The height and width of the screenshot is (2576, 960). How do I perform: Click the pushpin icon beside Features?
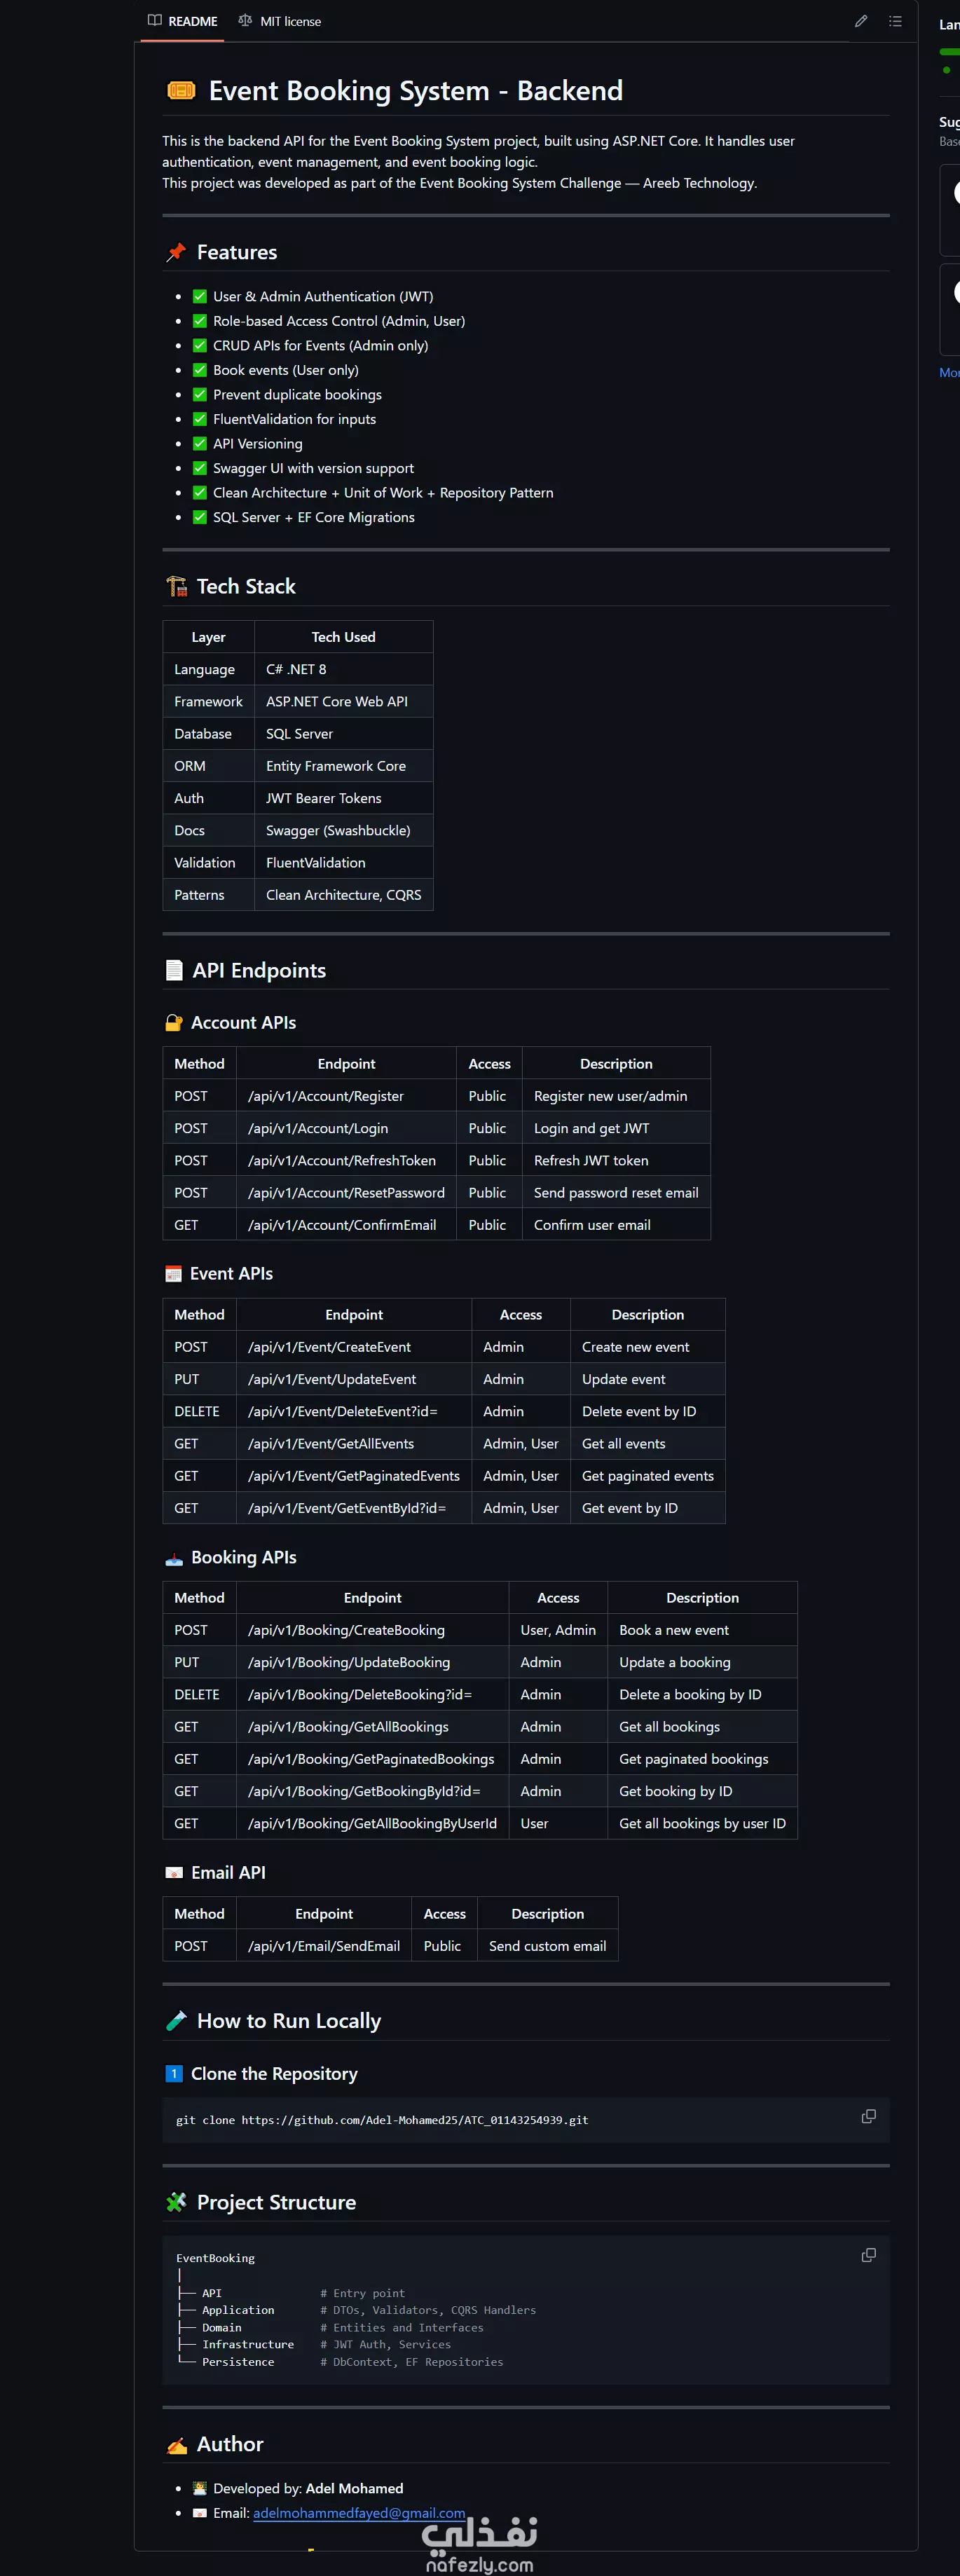tap(176, 252)
